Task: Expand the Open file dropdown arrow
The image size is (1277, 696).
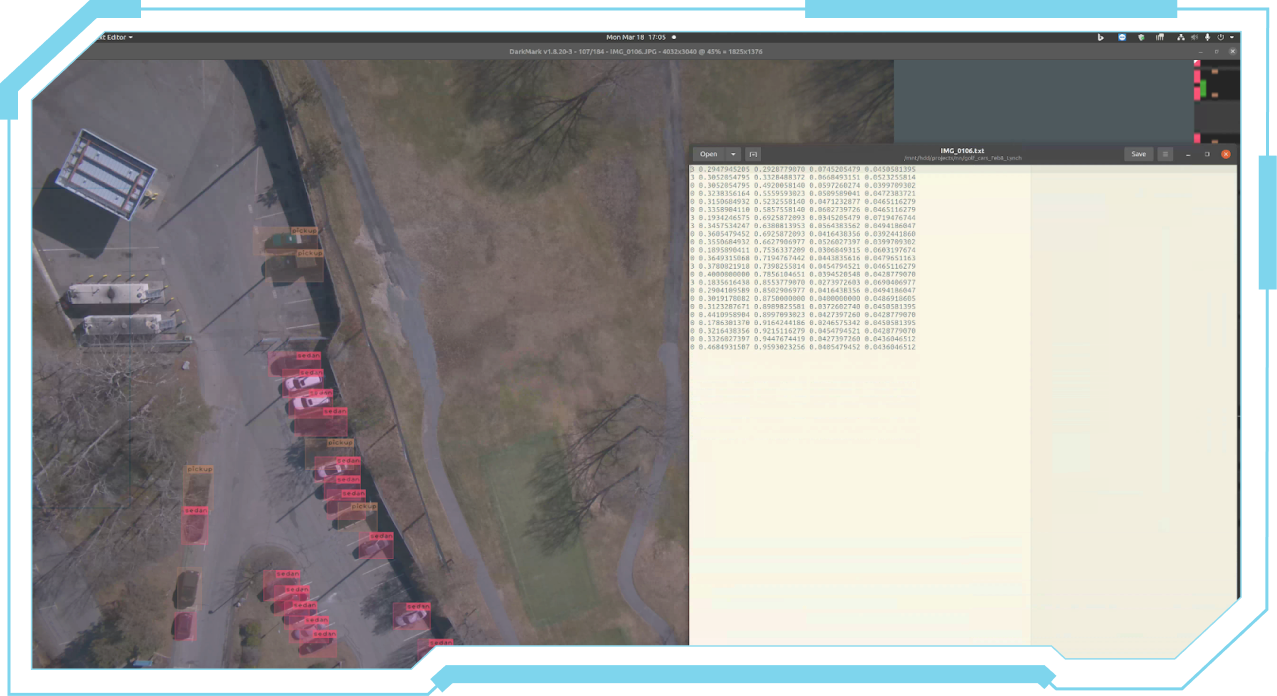Action: click(x=733, y=155)
